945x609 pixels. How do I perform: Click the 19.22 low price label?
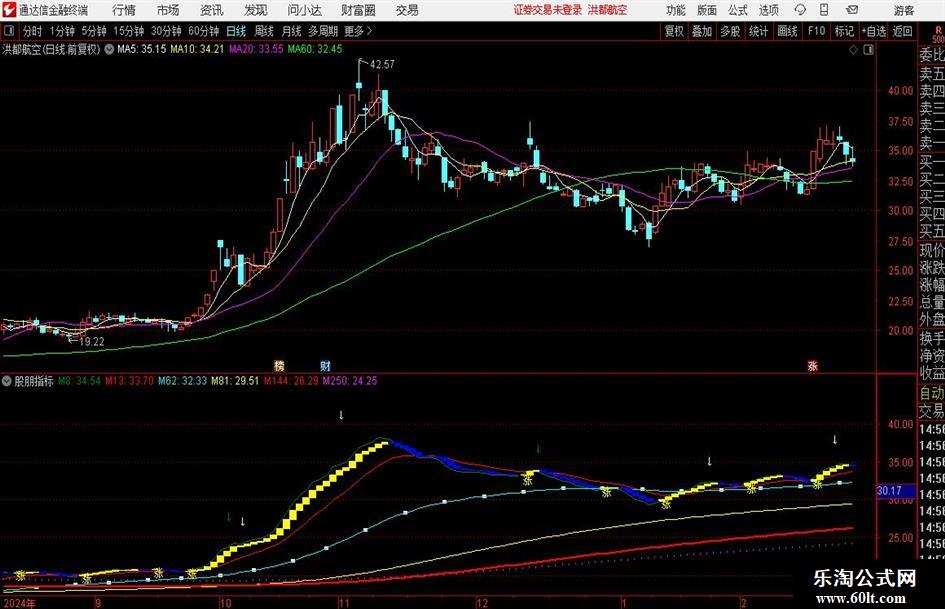pyautogui.click(x=92, y=341)
